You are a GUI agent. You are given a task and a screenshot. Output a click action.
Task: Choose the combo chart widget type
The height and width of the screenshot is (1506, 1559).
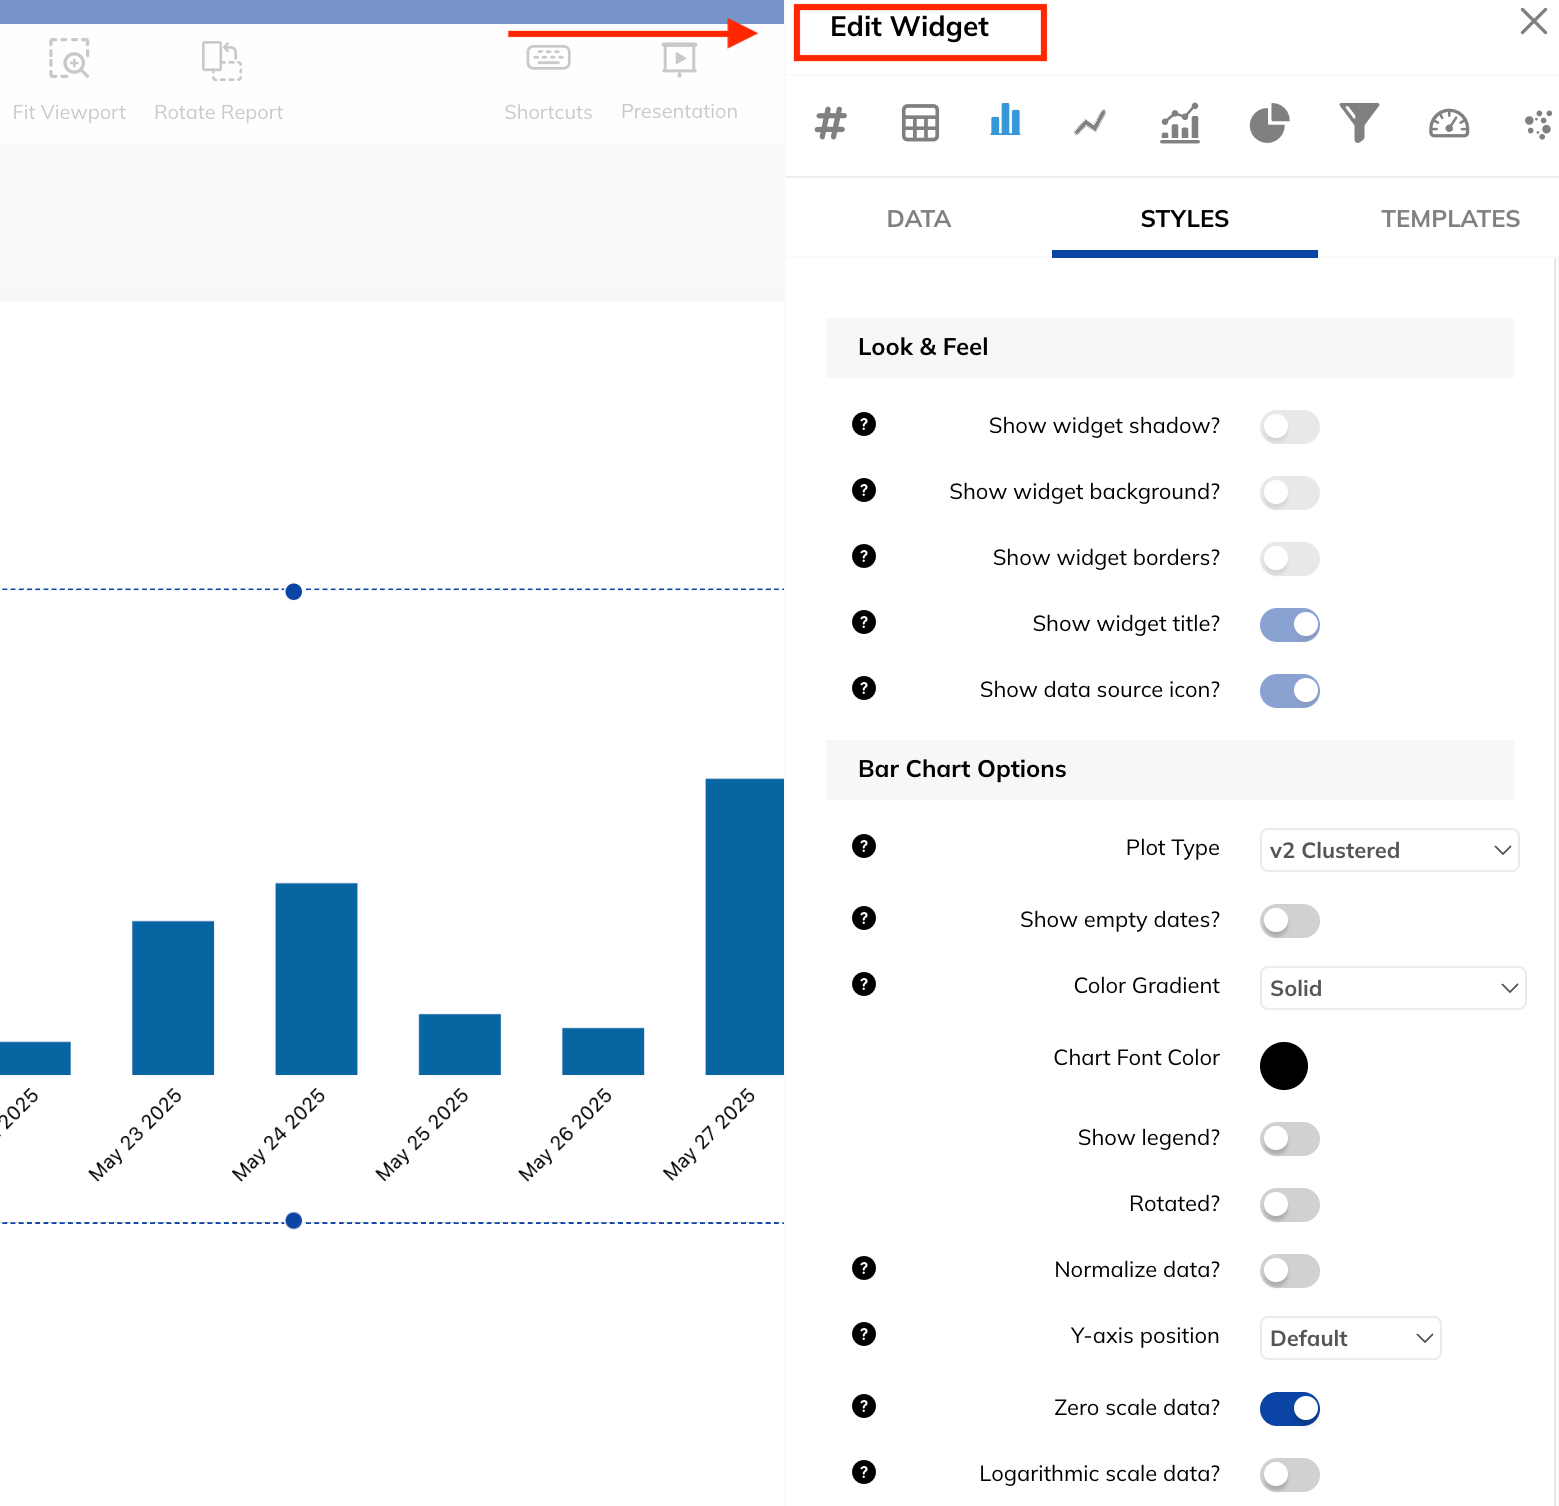coord(1179,123)
